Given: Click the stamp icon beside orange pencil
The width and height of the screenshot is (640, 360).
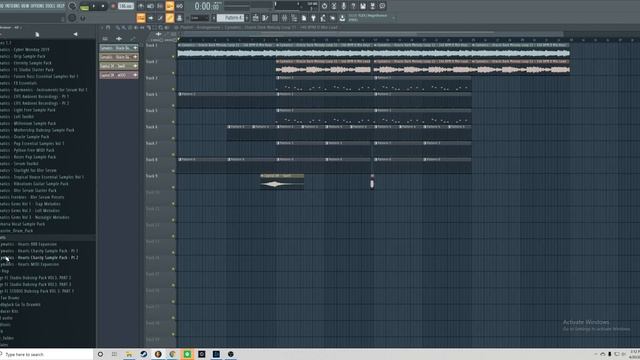Looking at the screenshot, I should pyautogui.click(x=180, y=18).
